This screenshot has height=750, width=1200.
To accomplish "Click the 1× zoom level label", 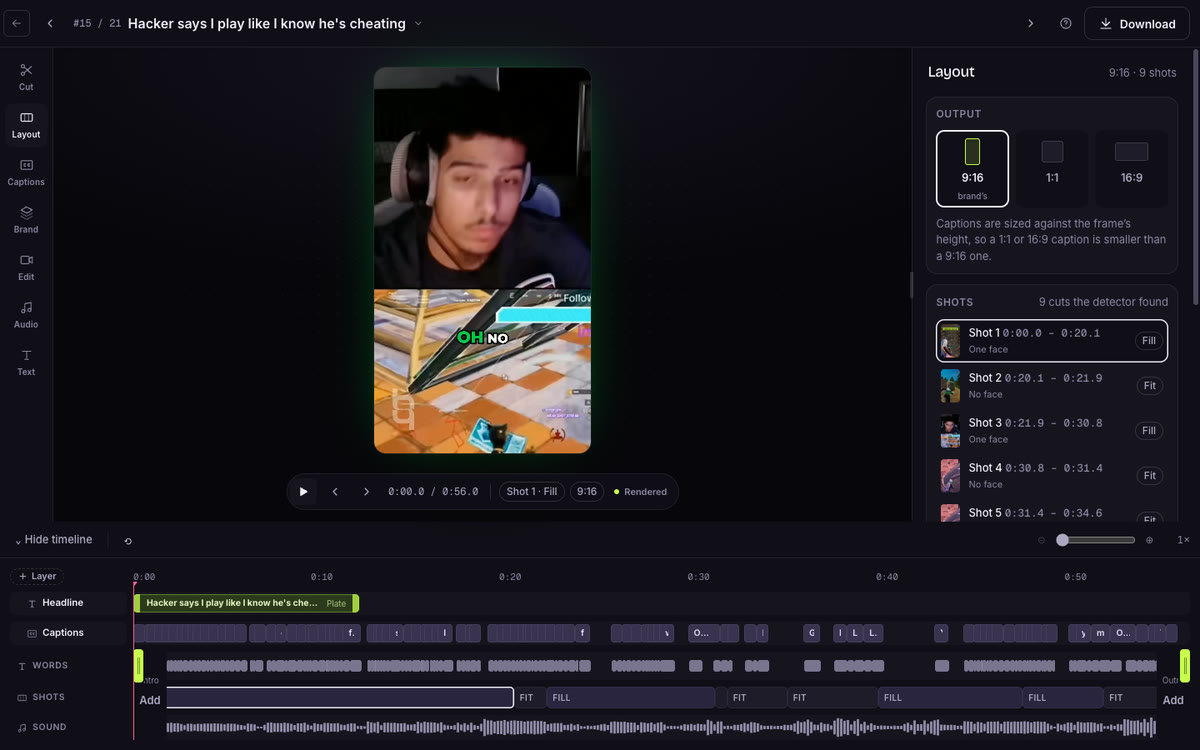I will [x=1183, y=540].
